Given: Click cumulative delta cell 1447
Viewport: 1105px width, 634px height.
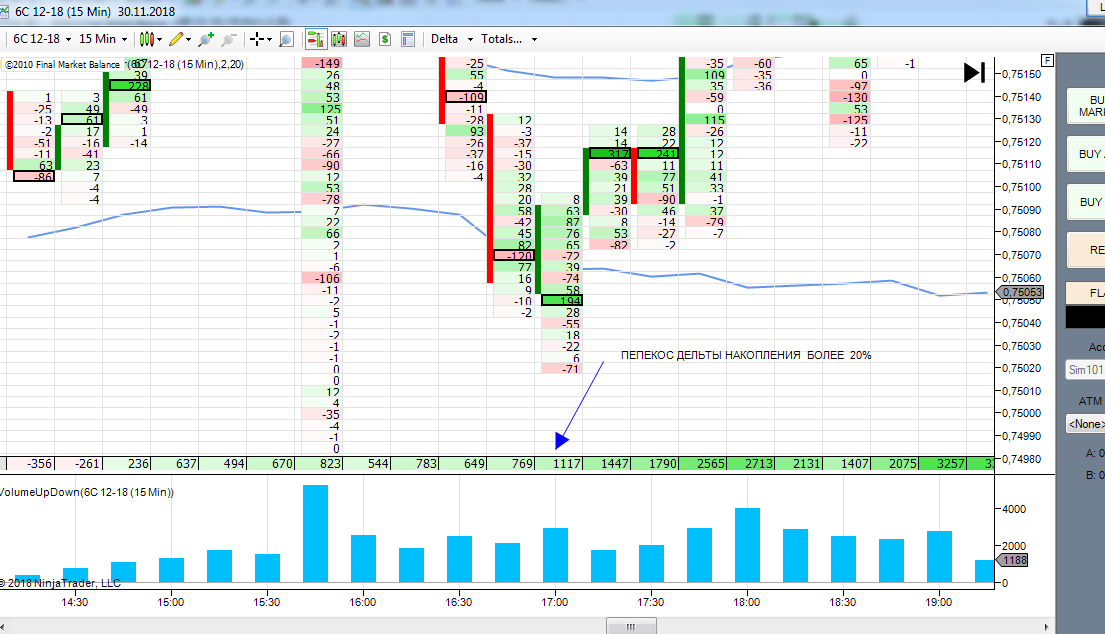Looking at the screenshot, I should pyautogui.click(x=607, y=464).
